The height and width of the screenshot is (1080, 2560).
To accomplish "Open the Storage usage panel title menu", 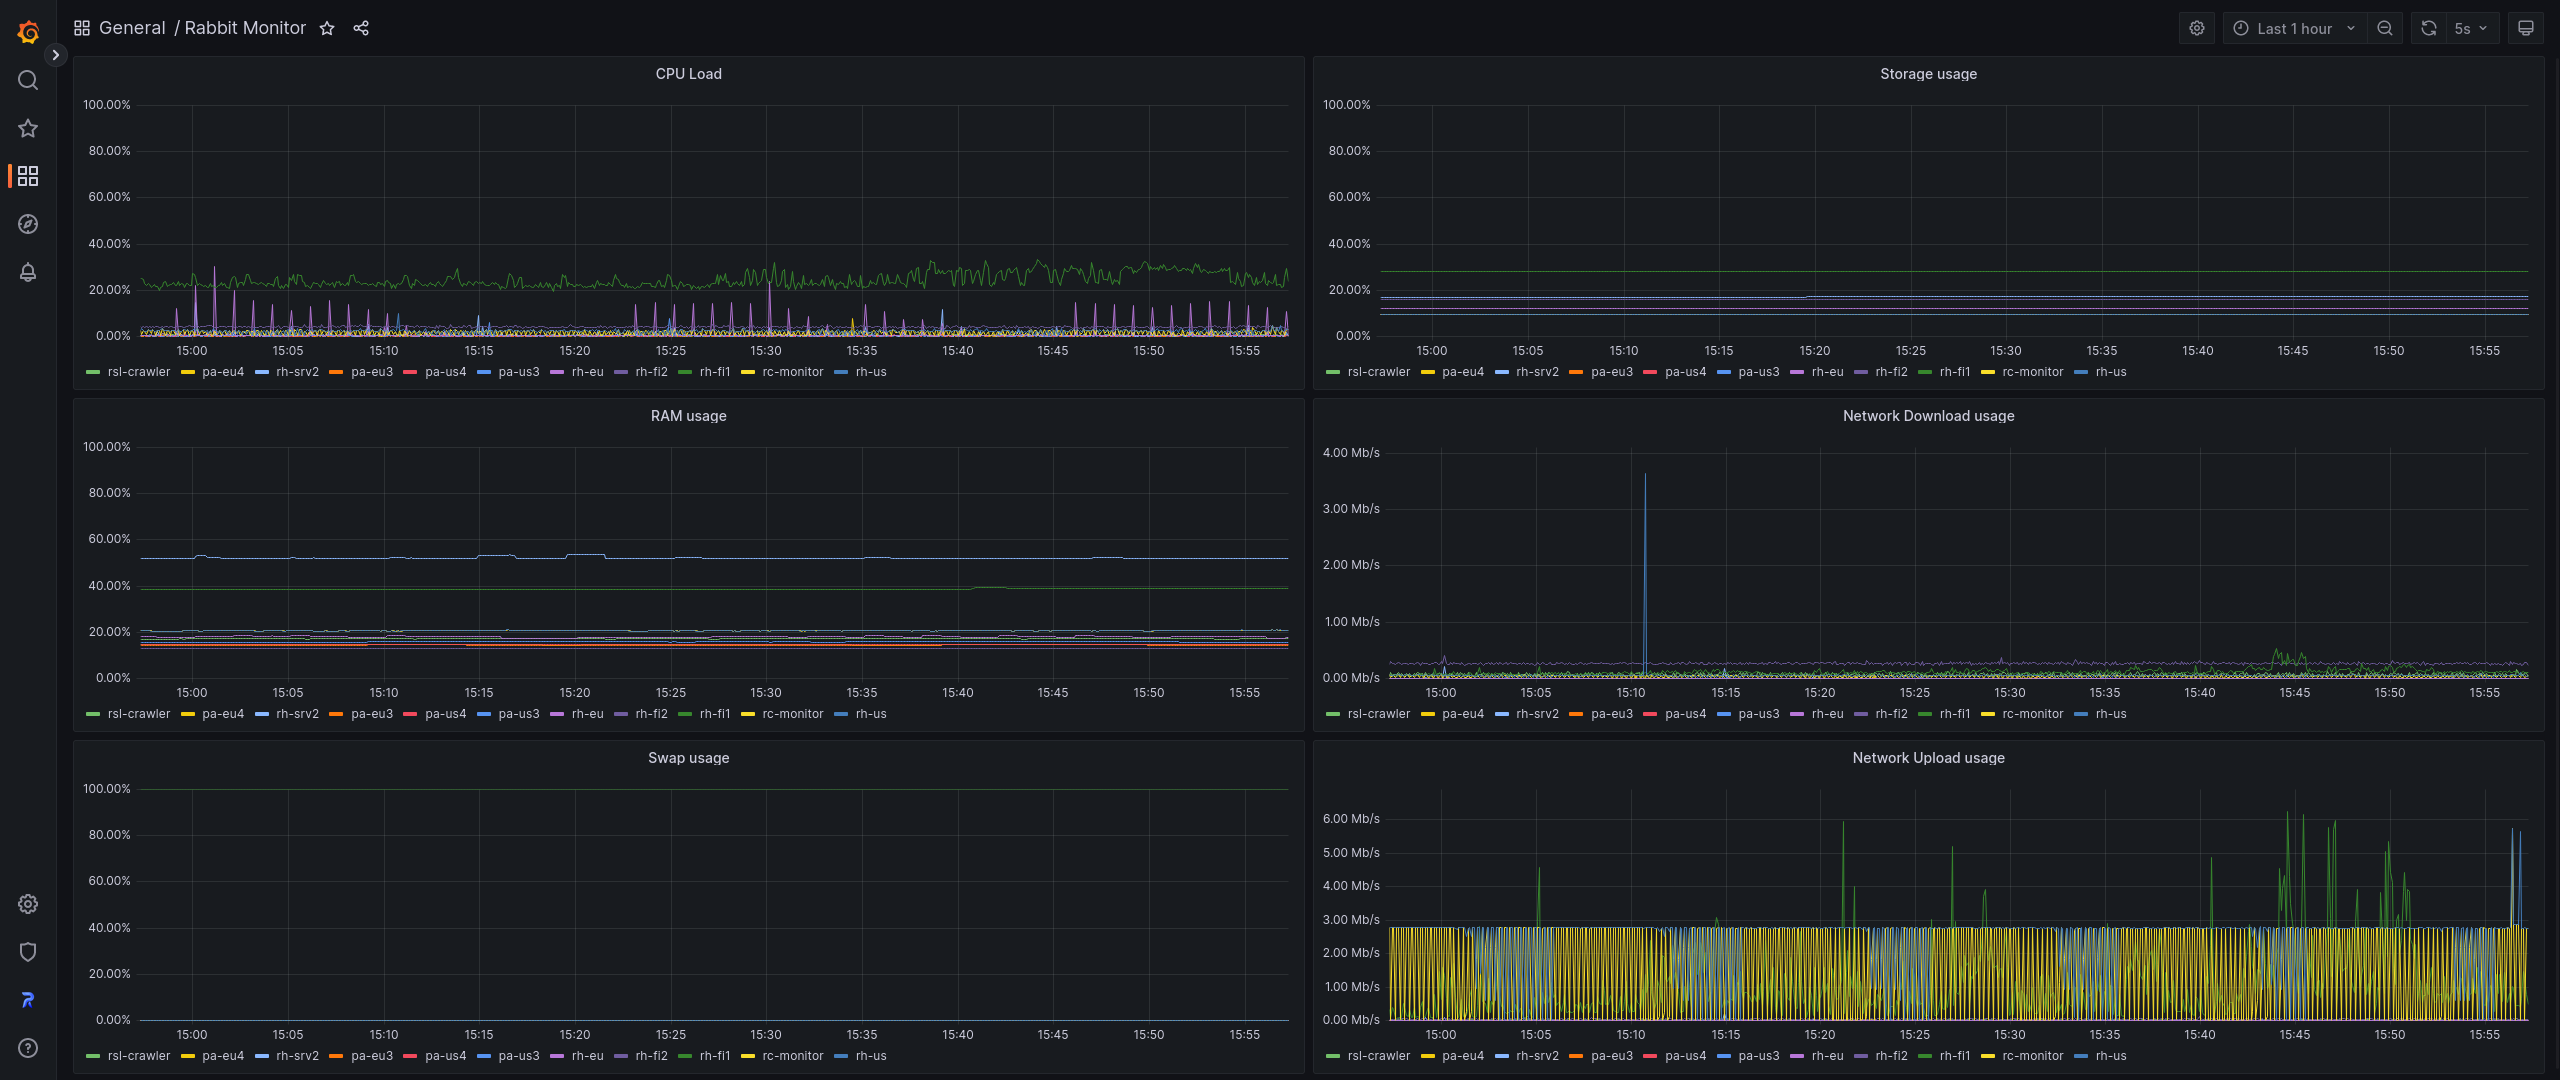I will [1927, 74].
